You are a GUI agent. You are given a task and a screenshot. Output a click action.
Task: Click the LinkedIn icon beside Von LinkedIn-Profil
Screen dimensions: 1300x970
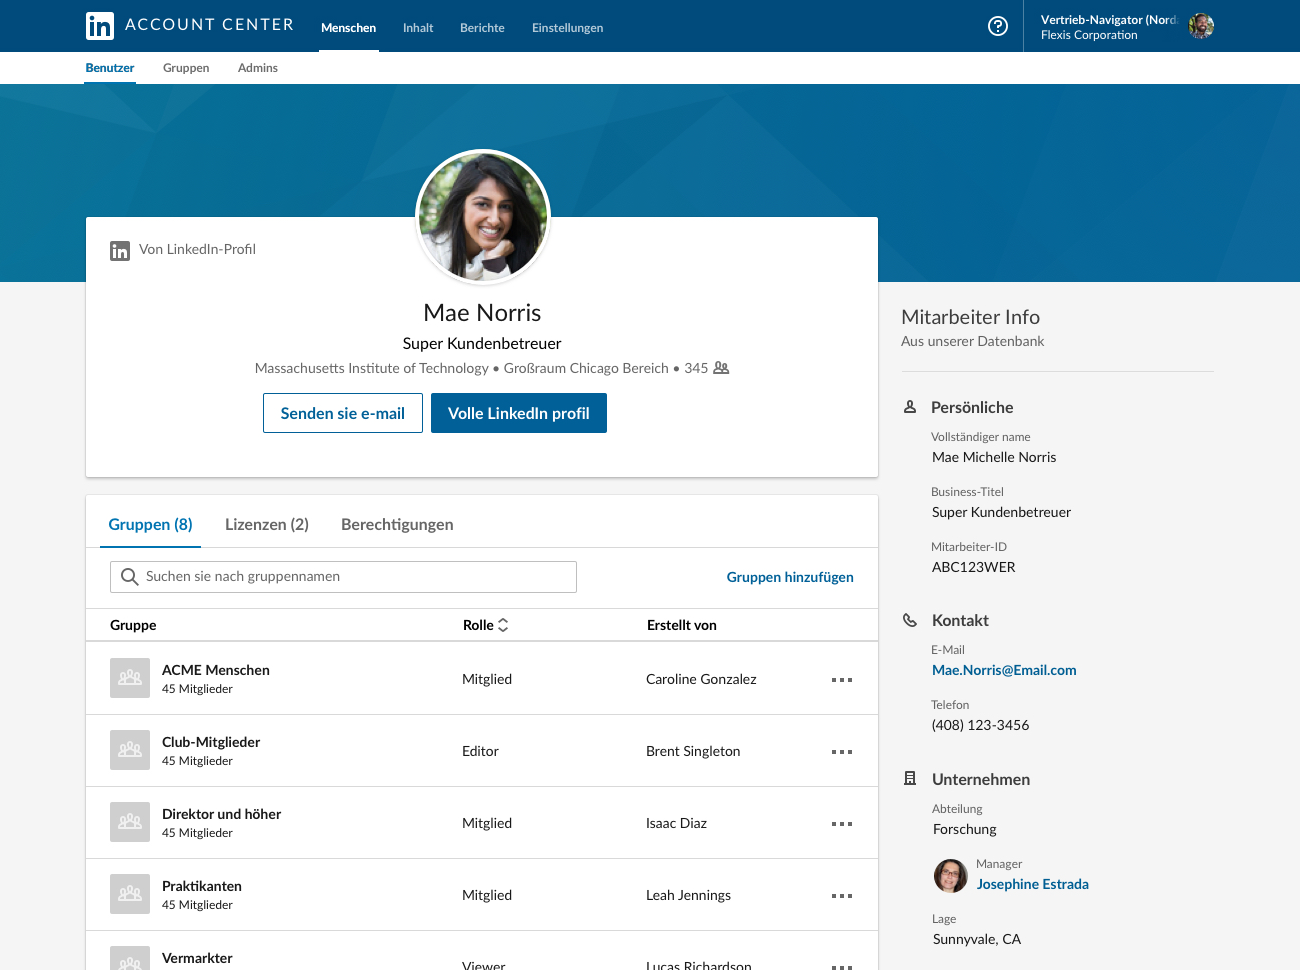point(120,251)
